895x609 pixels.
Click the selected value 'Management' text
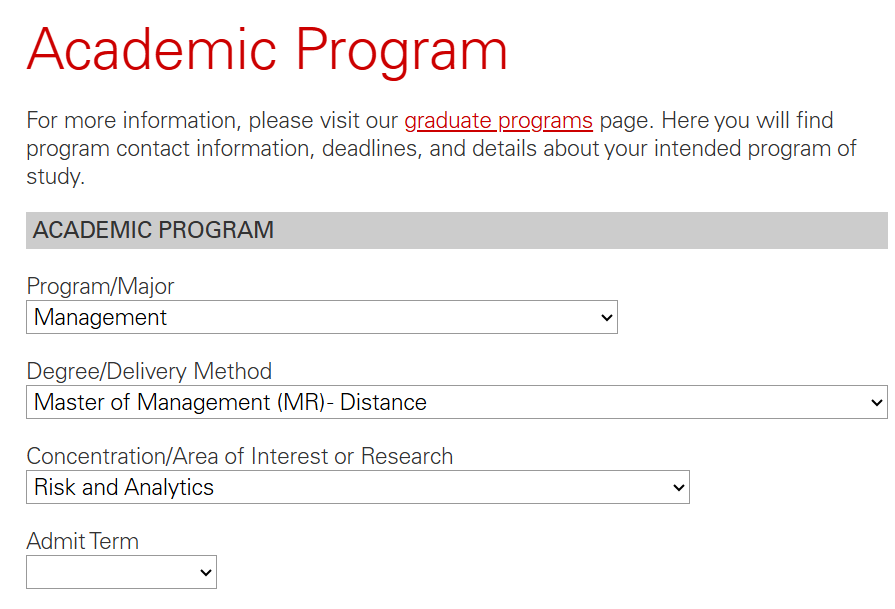coord(101,318)
